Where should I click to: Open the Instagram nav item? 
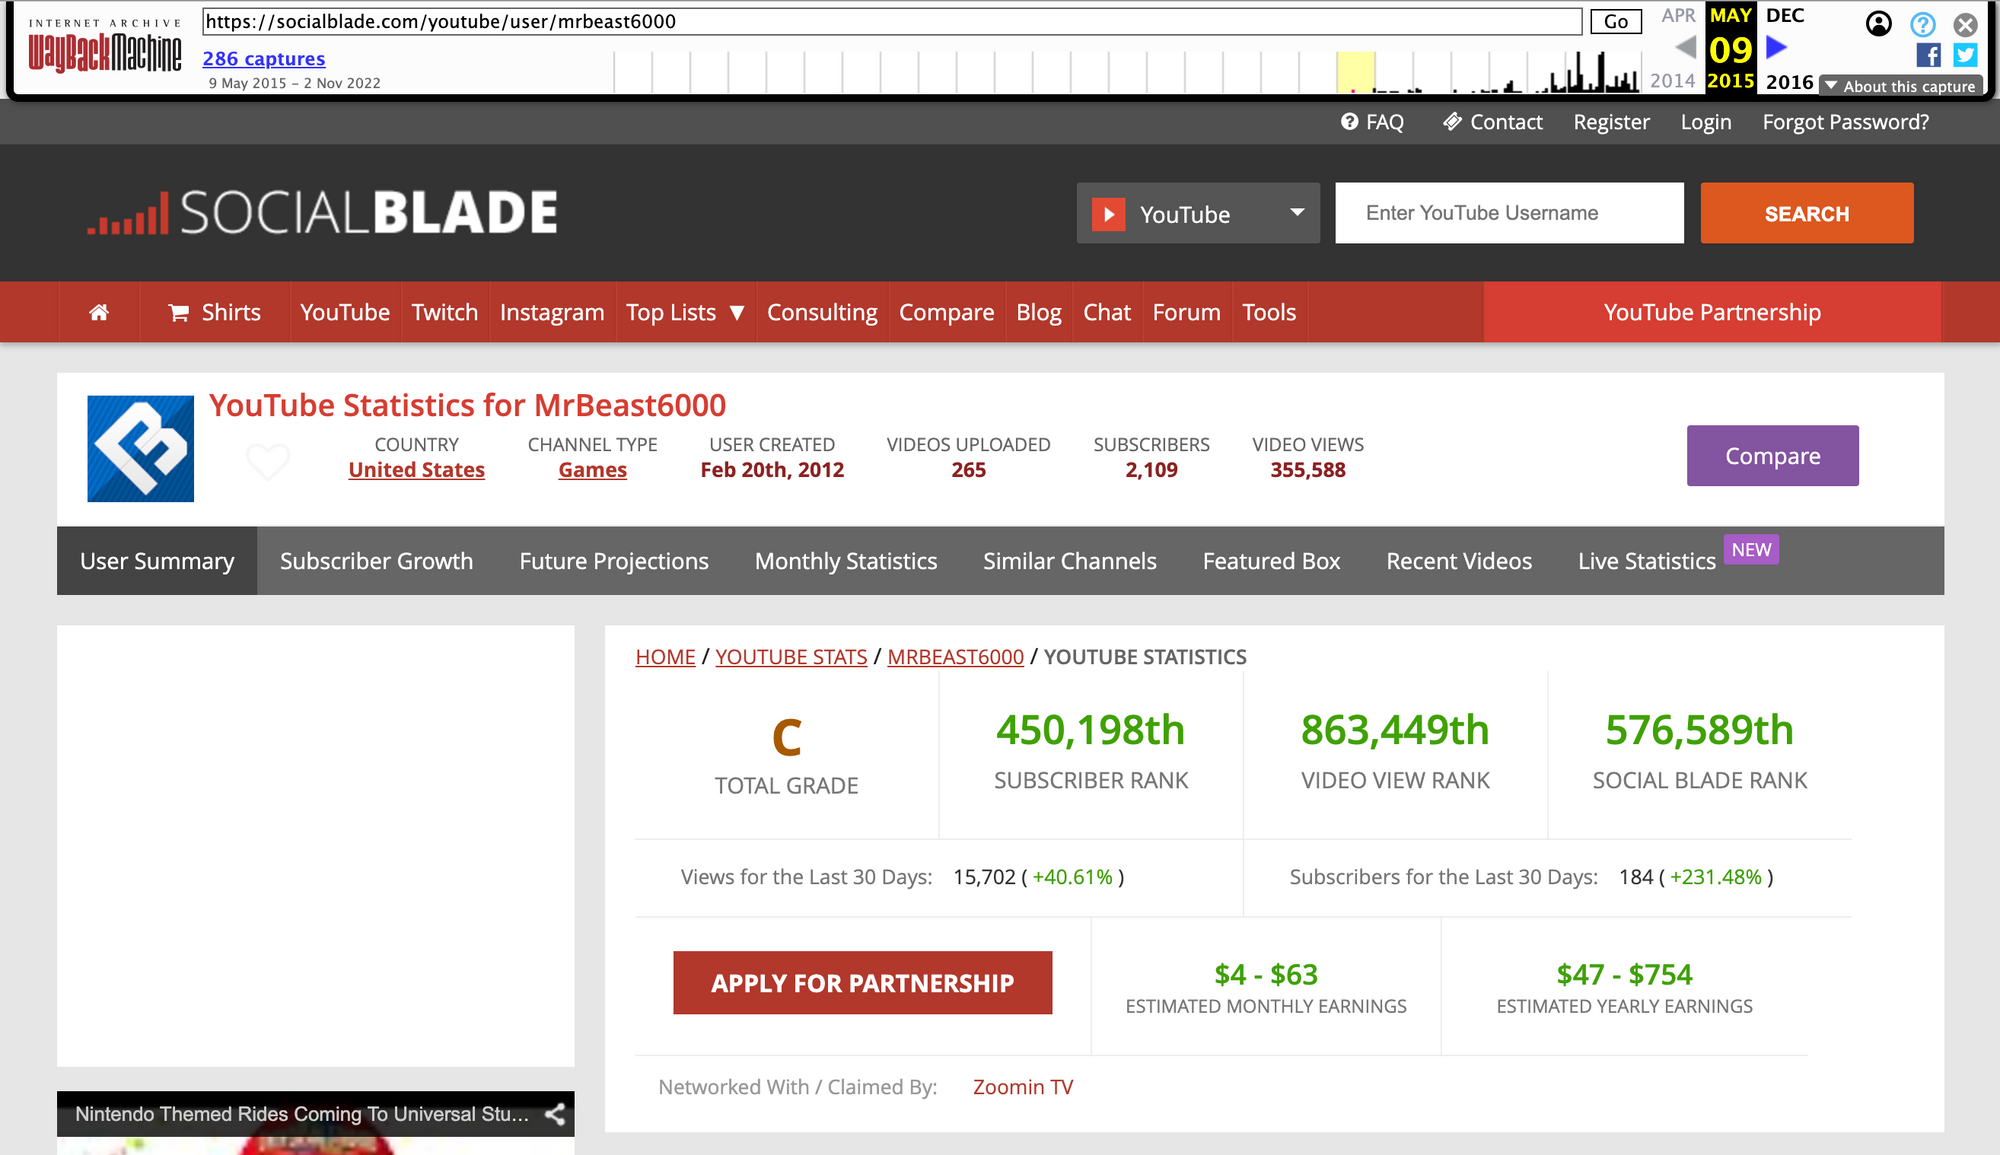point(552,313)
